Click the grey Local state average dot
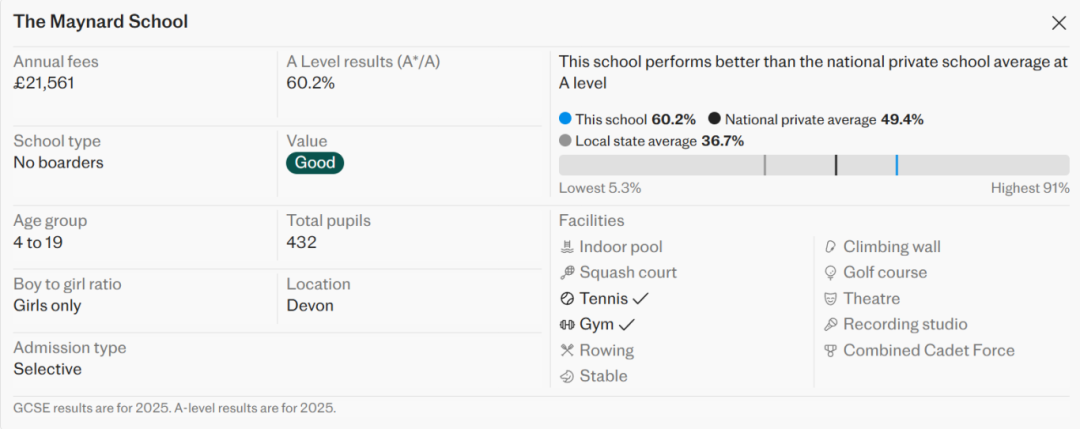1080x429 pixels. click(x=565, y=141)
